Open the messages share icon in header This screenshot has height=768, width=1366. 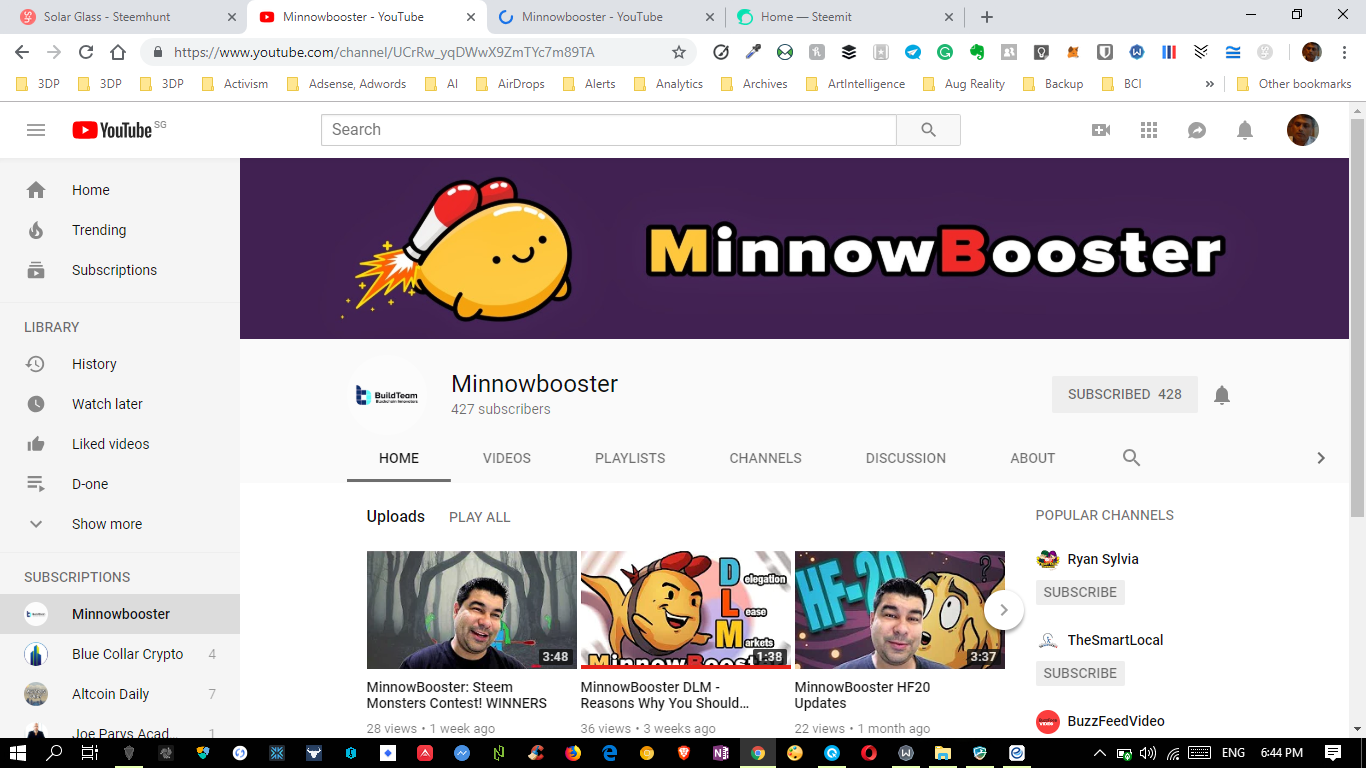(x=1197, y=130)
